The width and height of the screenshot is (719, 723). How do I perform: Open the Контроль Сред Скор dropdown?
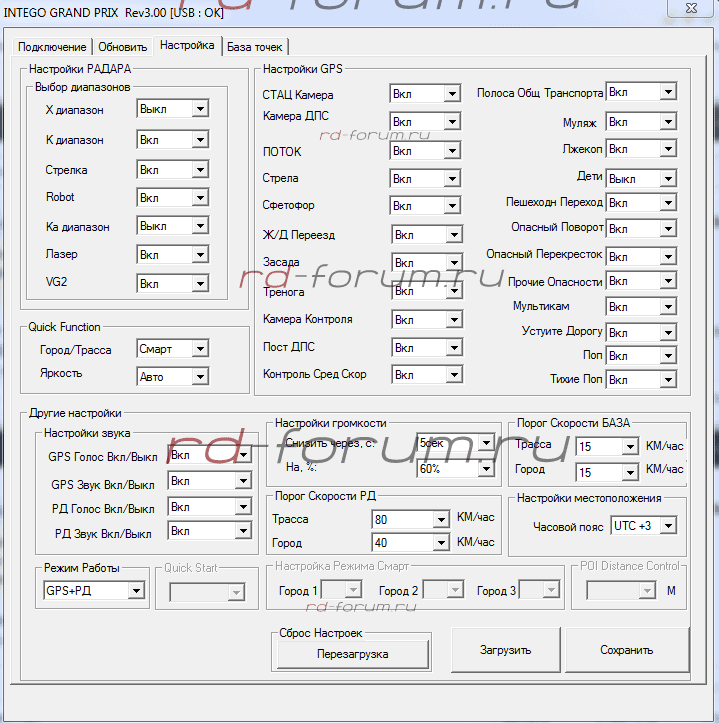coord(427,375)
